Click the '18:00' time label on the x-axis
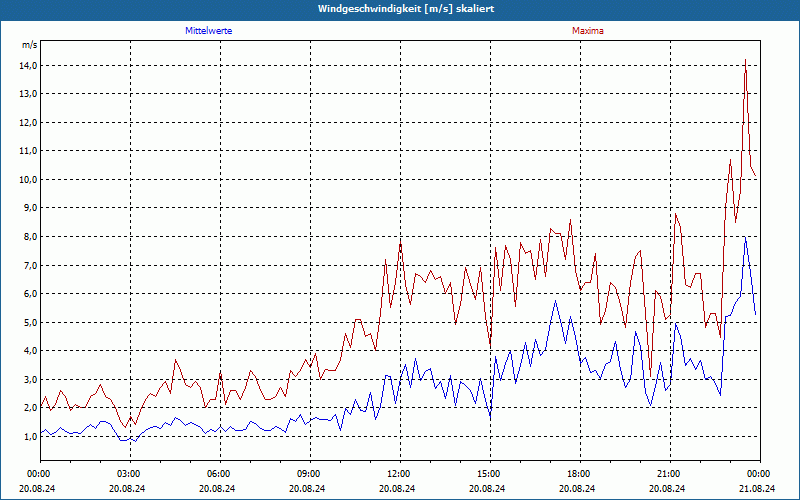The image size is (800, 500). coord(581,474)
